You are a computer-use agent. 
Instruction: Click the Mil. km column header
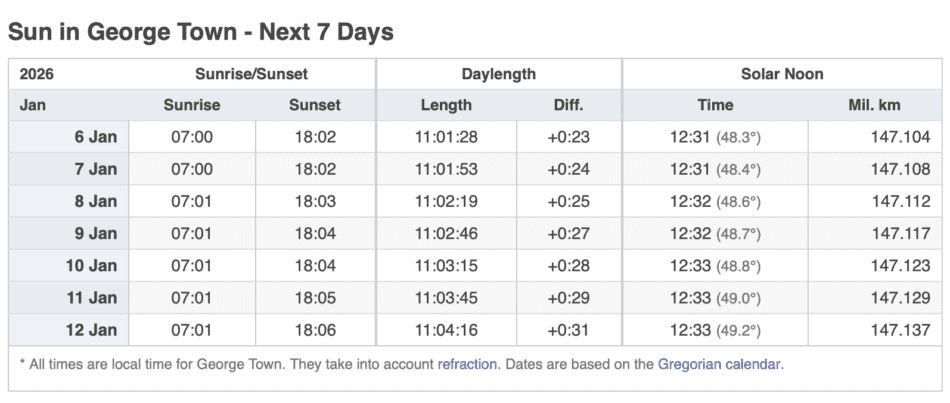tap(877, 105)
